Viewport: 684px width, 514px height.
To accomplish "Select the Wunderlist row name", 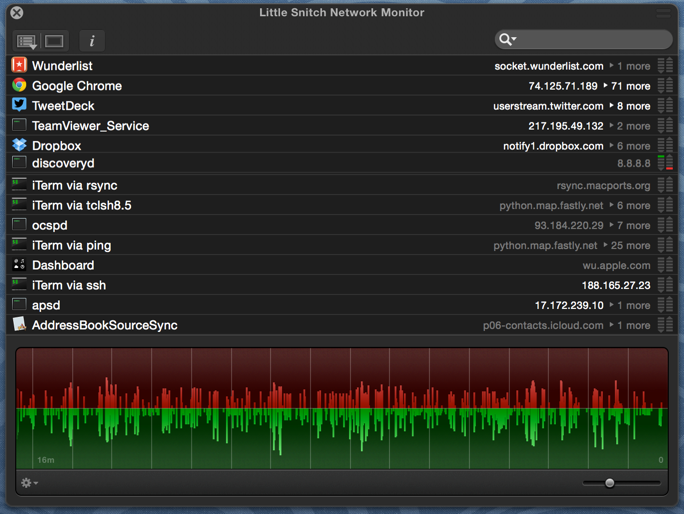I will [x=62, y=66].
